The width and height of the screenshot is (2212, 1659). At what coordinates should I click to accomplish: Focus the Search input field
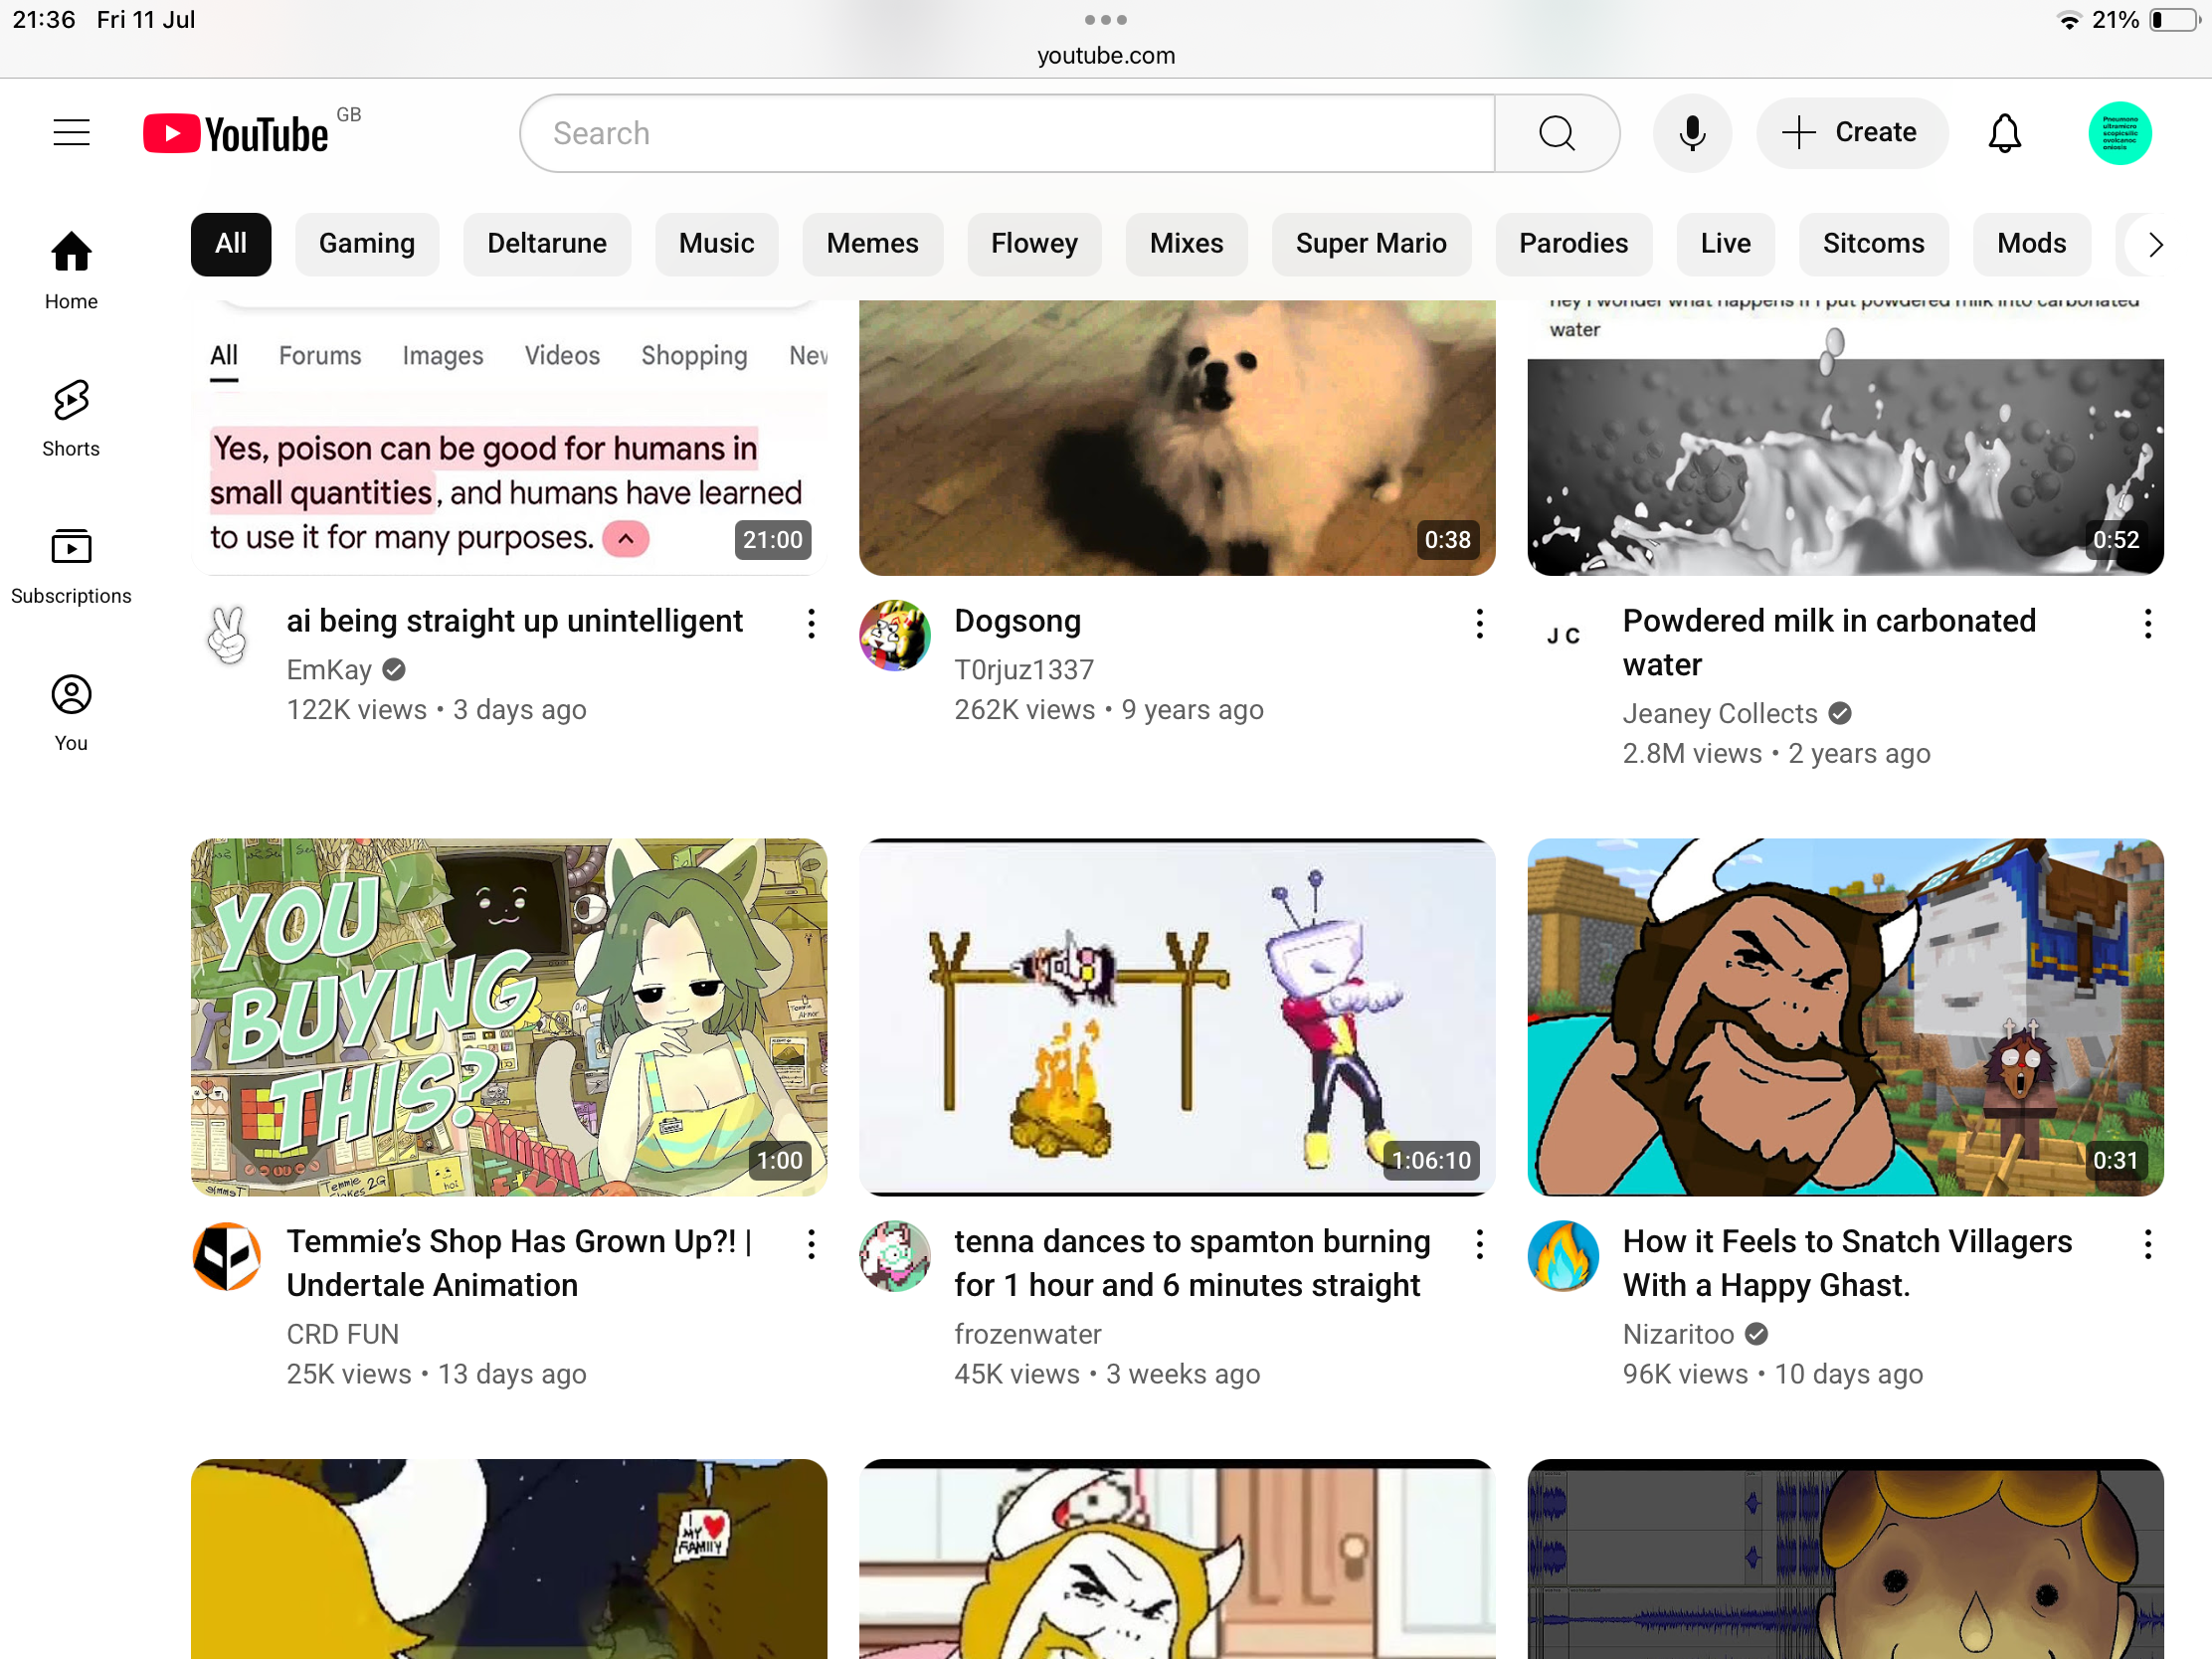1008,133
